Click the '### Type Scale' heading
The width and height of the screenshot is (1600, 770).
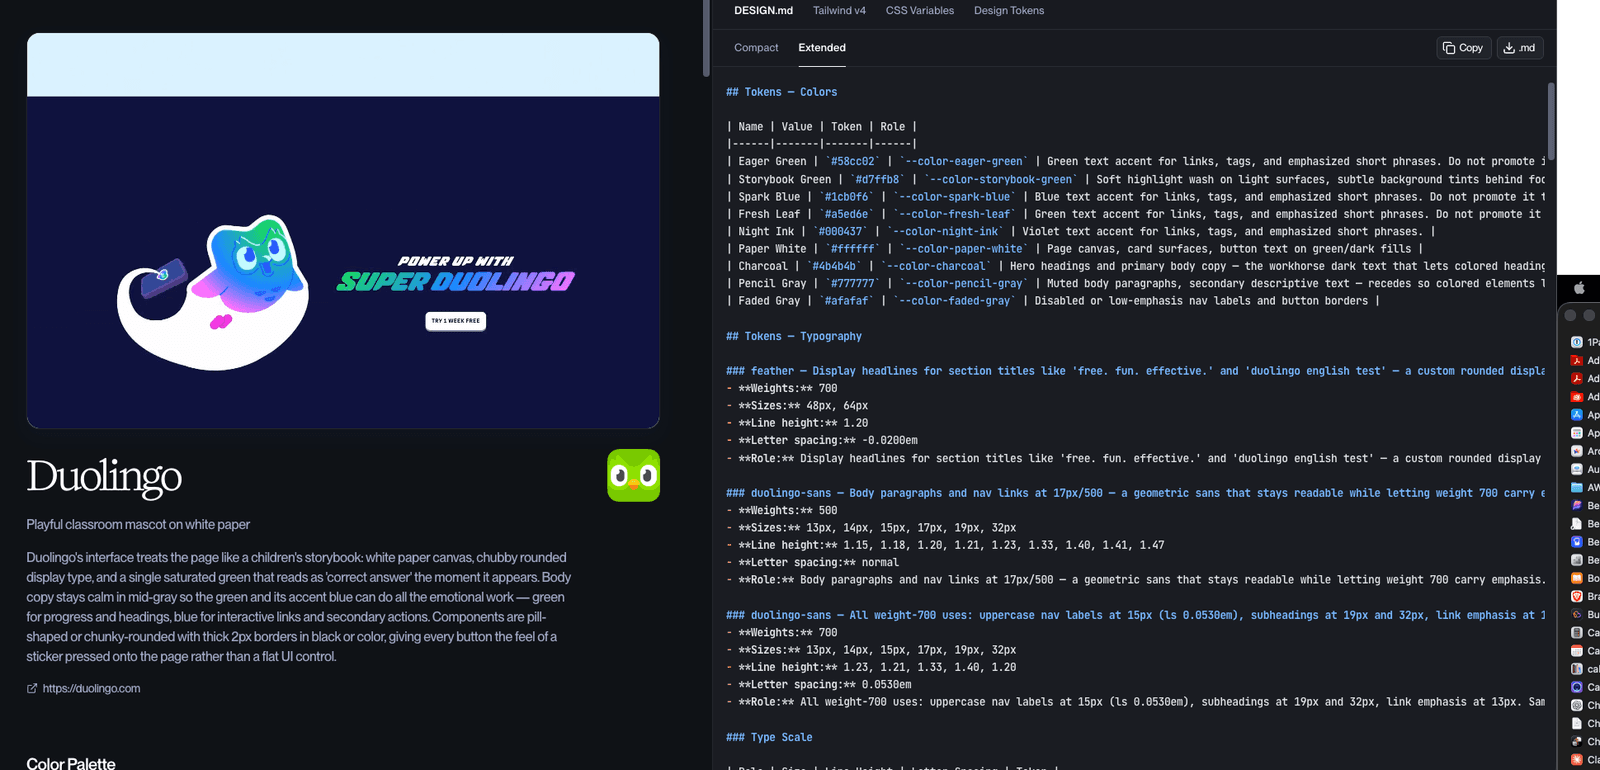(x=769, y=737)
